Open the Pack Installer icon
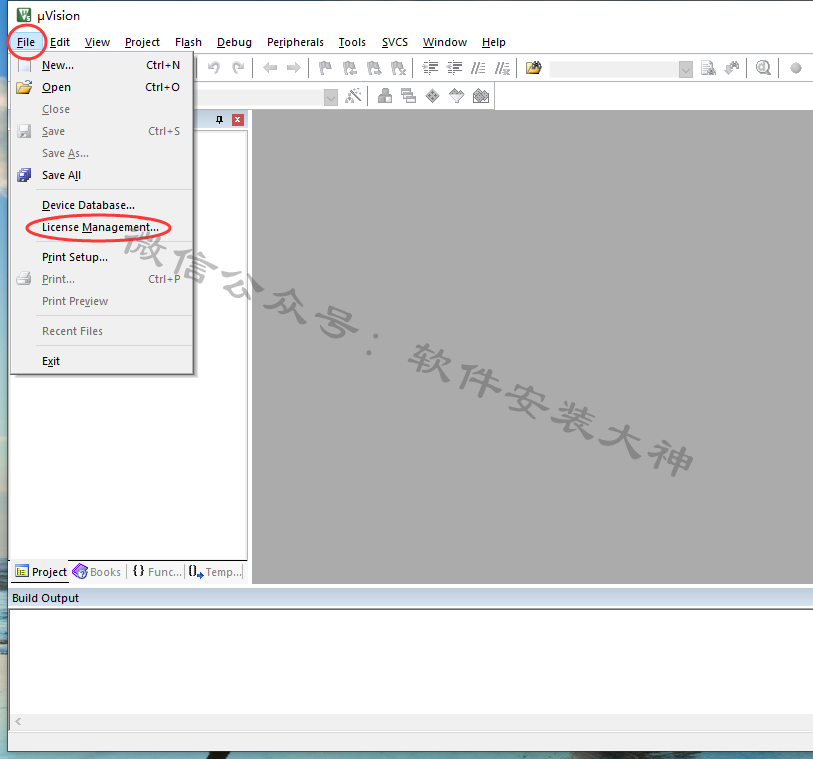Screen dimensions: 813x759 [x=481, y=96]
